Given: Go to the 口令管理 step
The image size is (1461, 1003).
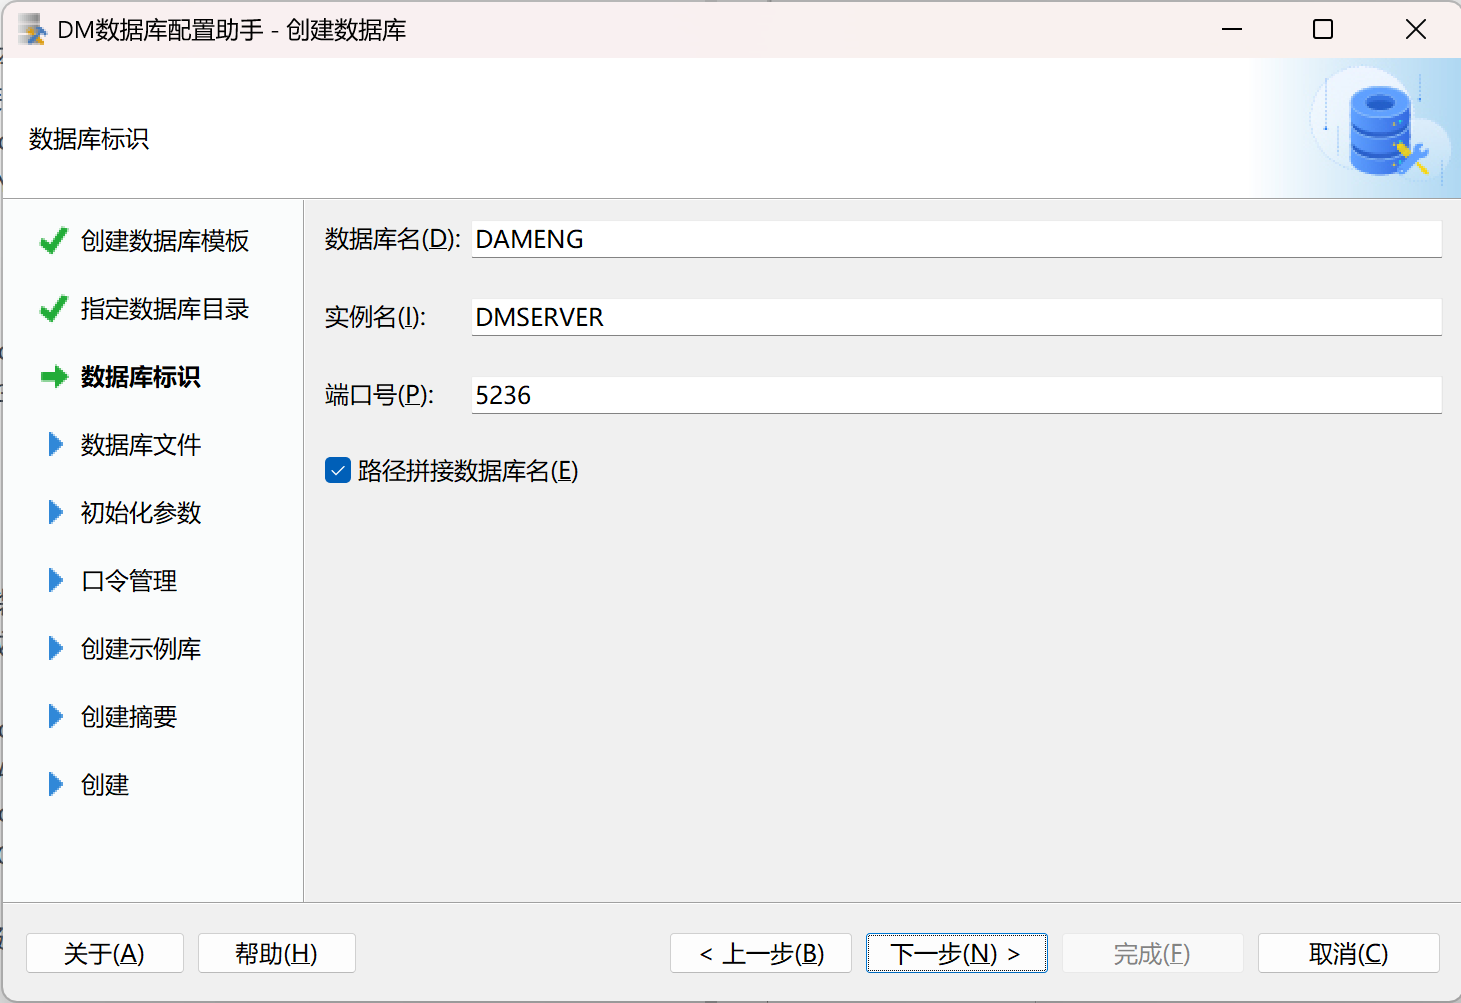Looking at the screenshot, I should tap(129, 581).
